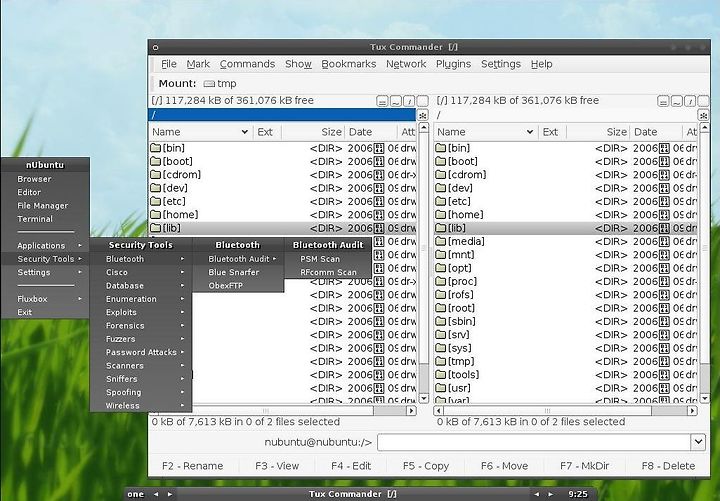This screenshot has height=501, width=720.
Task: Switch to next workspace arrow beside 'one'
Action: tap(170, 494)
